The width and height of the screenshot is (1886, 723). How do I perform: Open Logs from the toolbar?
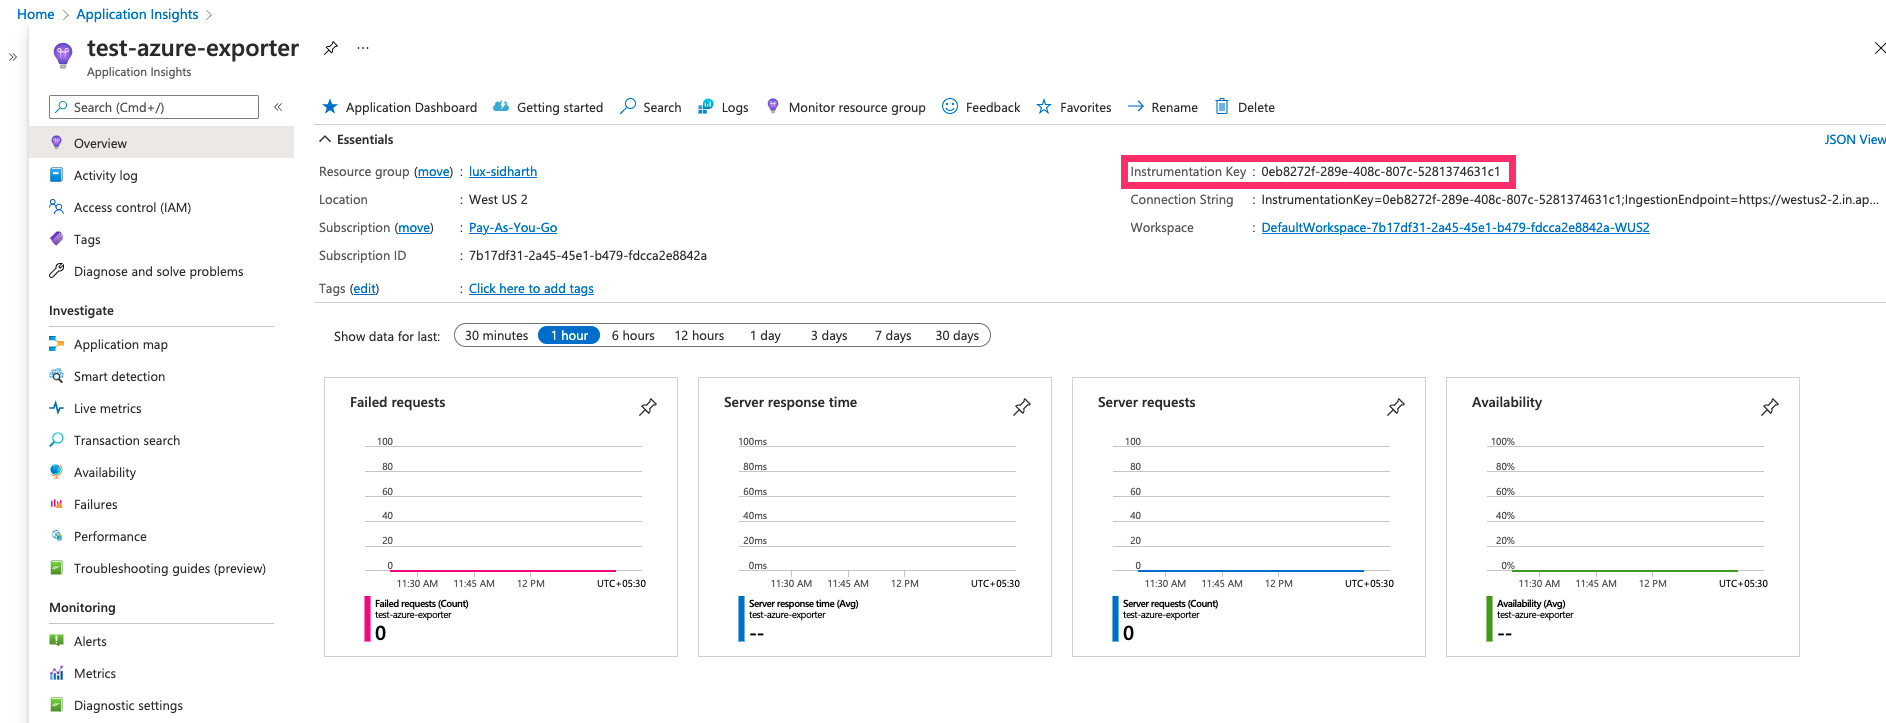point(723,107)
